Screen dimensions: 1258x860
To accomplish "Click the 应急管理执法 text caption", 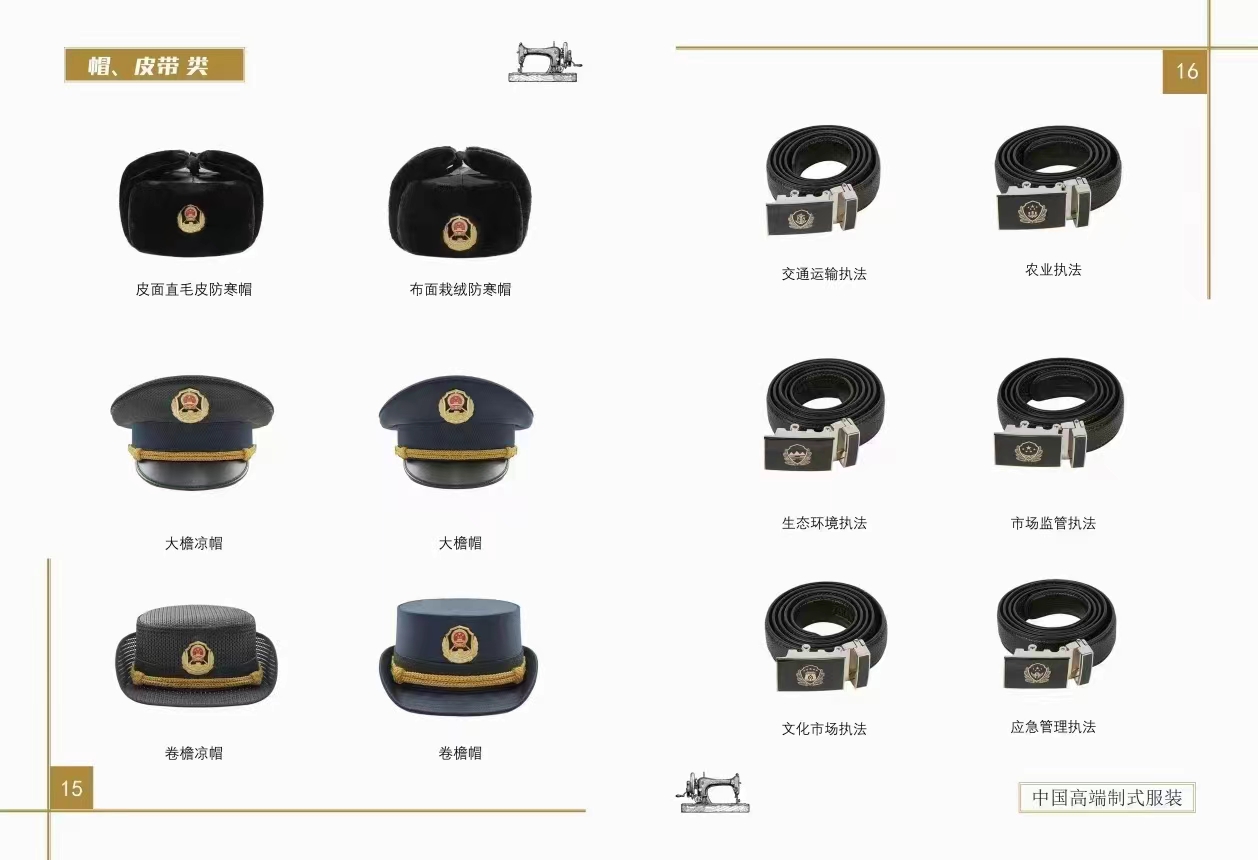I will pyautogui.click(x=1053, y=727).
